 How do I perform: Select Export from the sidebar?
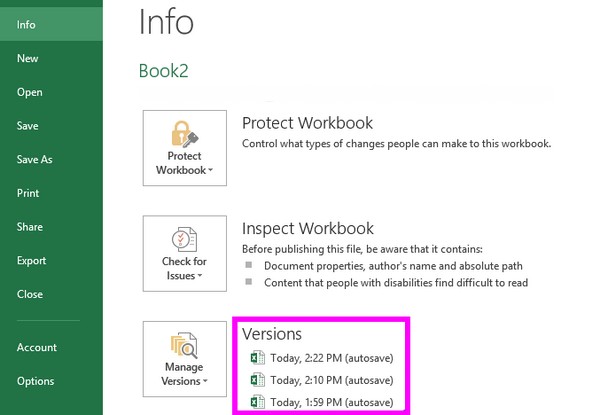32,261
